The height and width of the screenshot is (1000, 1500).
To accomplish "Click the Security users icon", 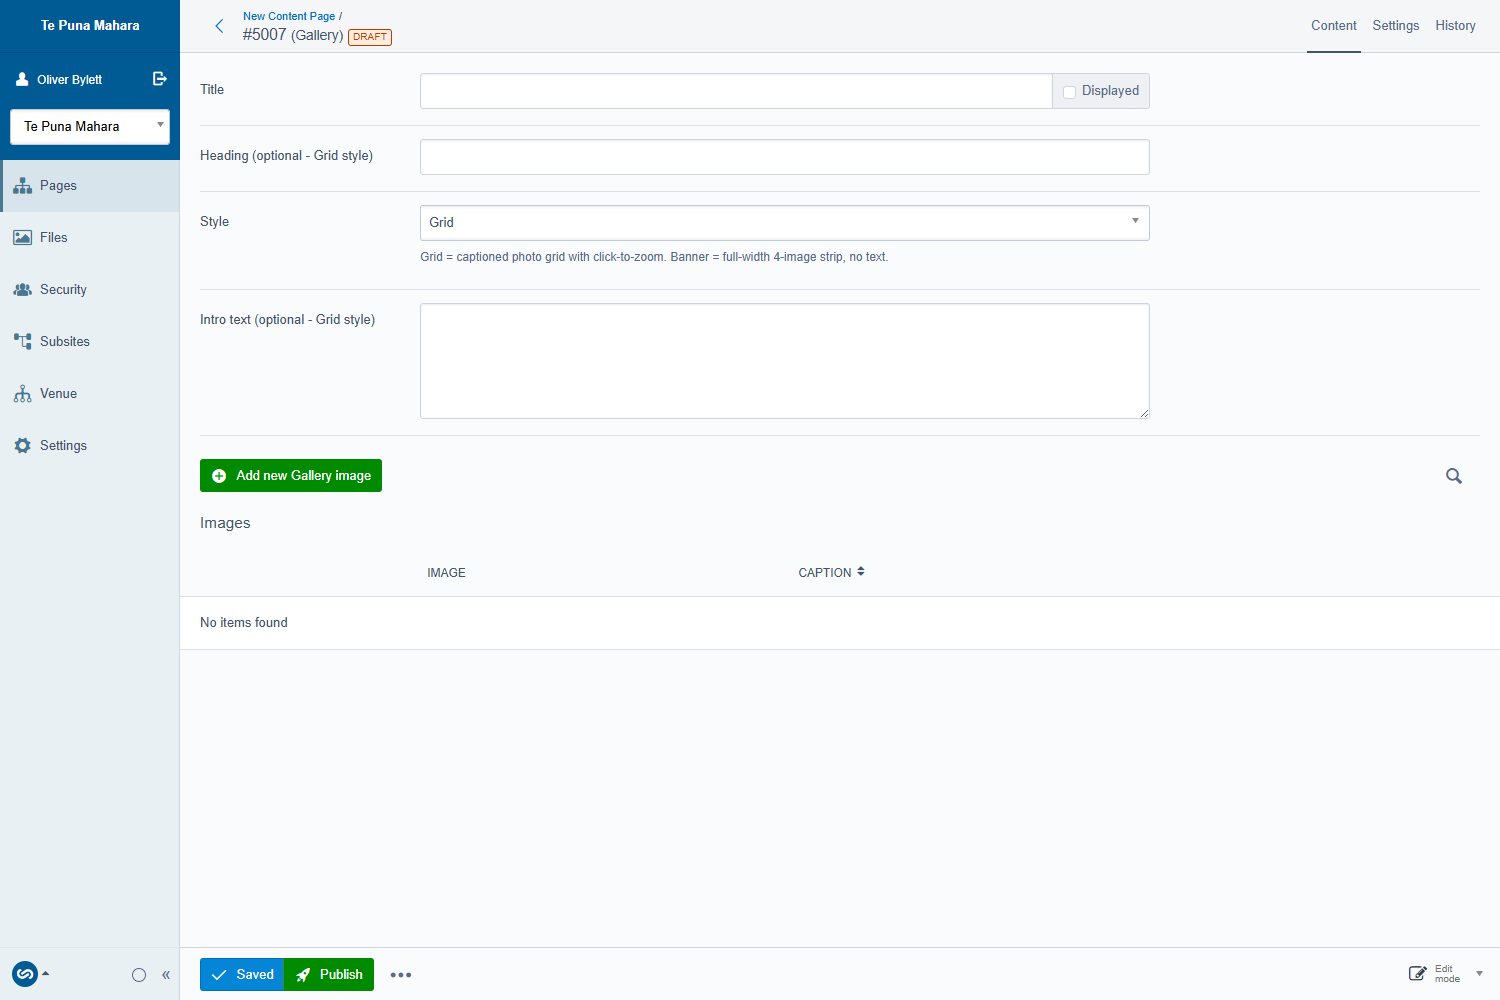I will click(22, 289).
